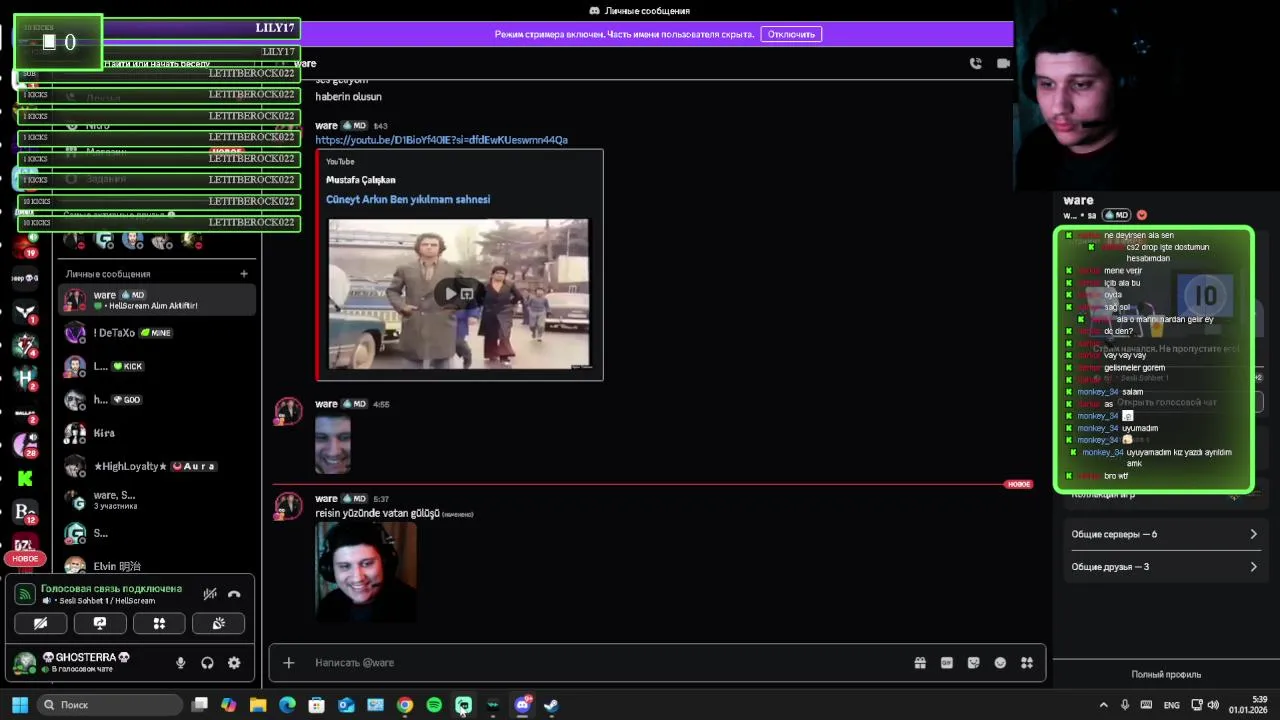Open the emoji picker
This screenshot has height=720, width=1280.
point(1000,662)
